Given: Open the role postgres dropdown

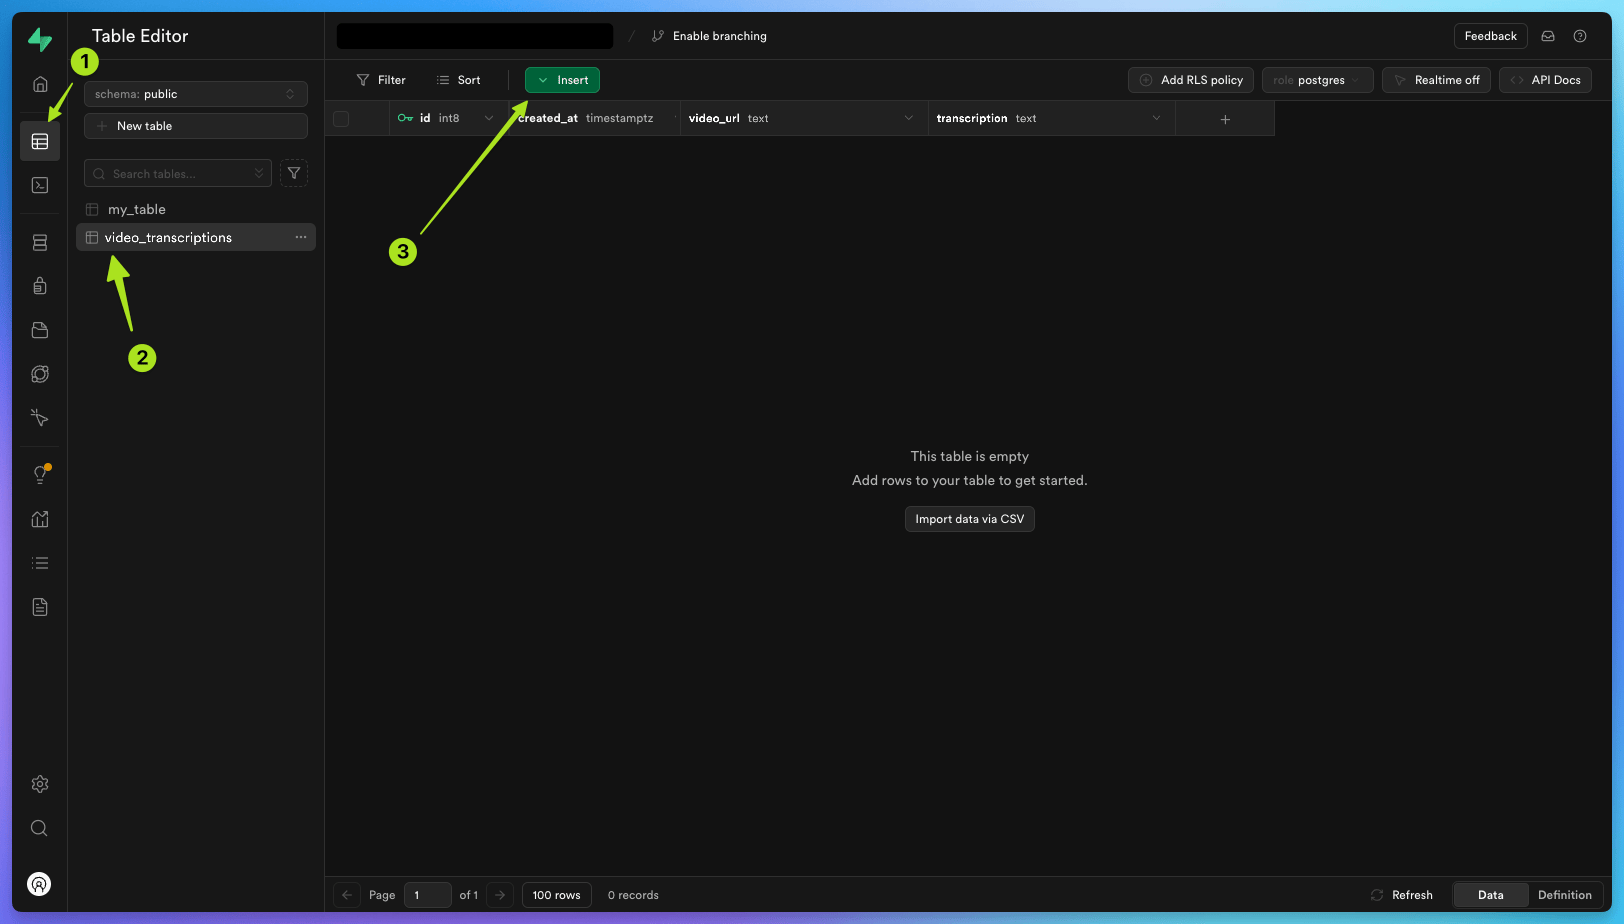Looking at the screenshot, I should pos(1317,80).
